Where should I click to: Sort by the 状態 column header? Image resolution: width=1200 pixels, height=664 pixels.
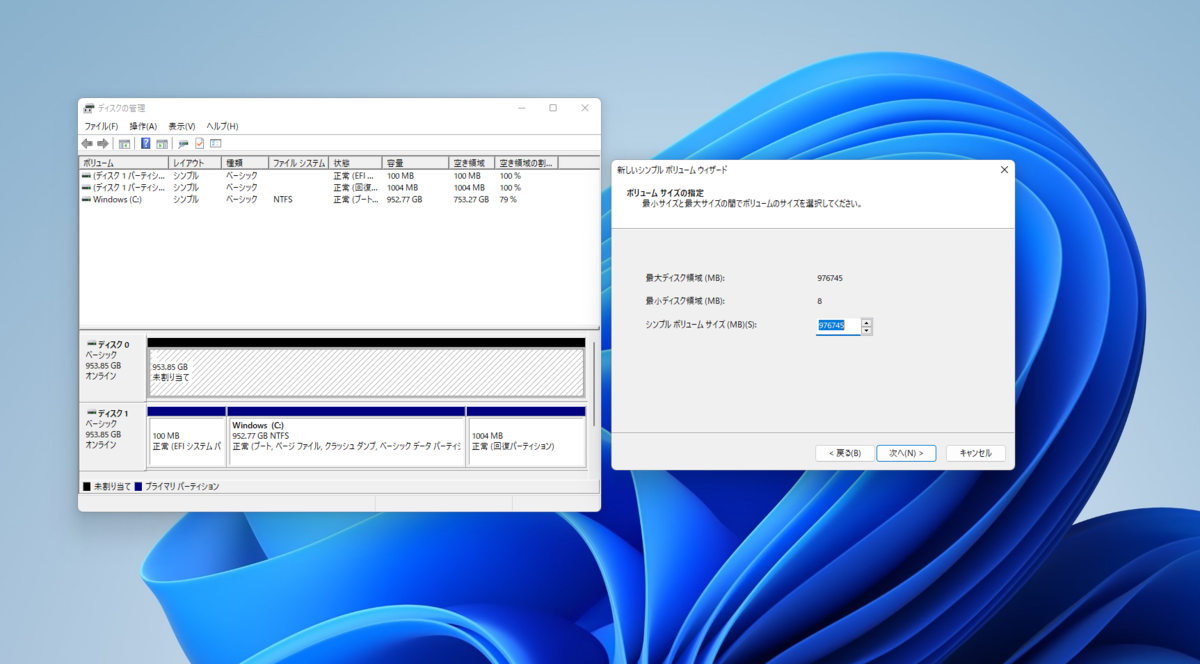[356, 162]
